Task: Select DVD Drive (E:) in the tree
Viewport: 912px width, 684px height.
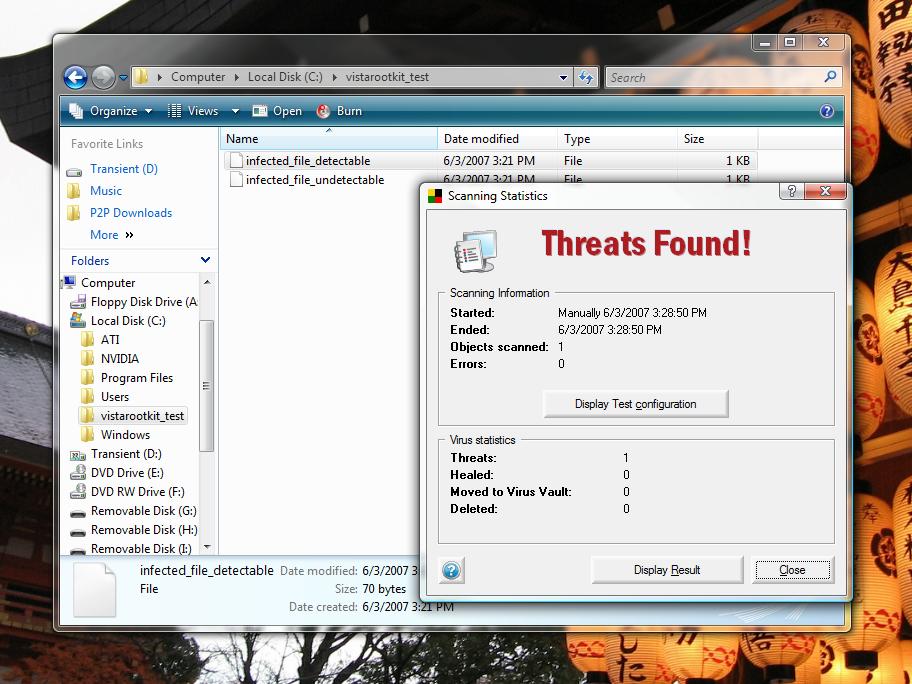Action: 127,473
